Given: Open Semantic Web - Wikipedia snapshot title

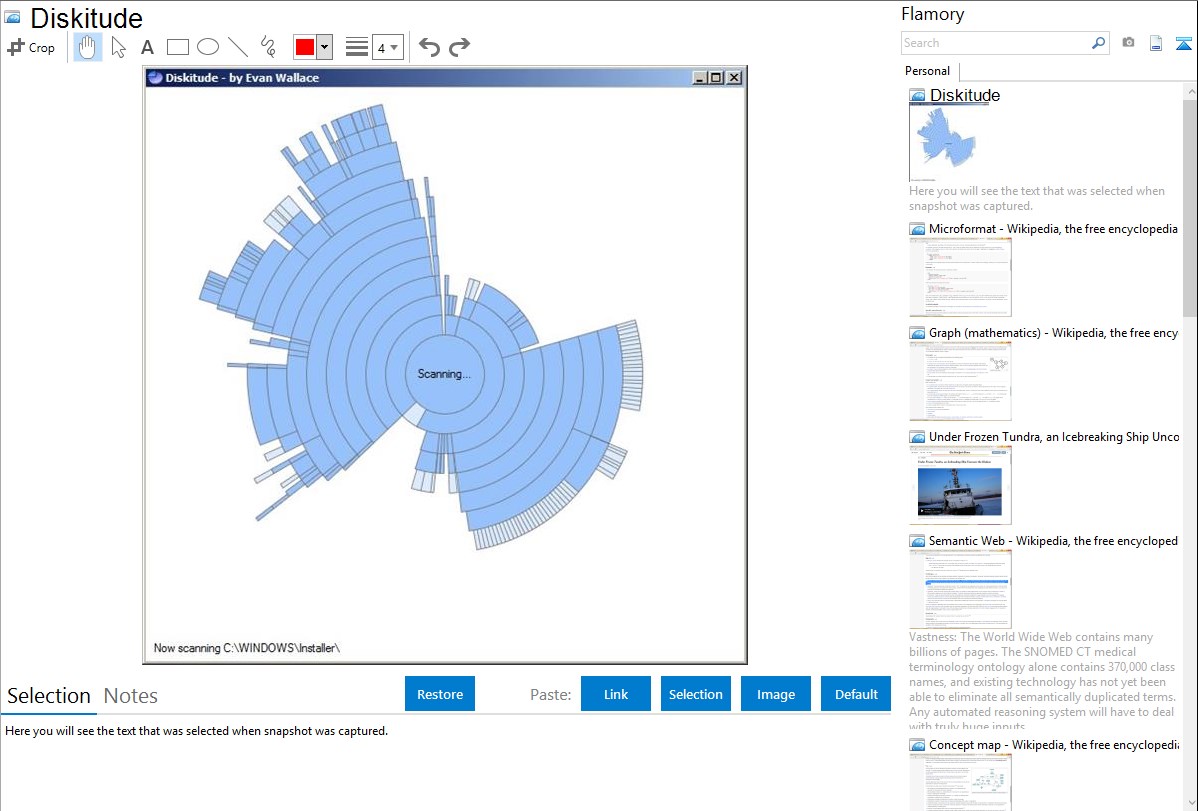Looking at the screenshot, I should tap(1054, 541).
